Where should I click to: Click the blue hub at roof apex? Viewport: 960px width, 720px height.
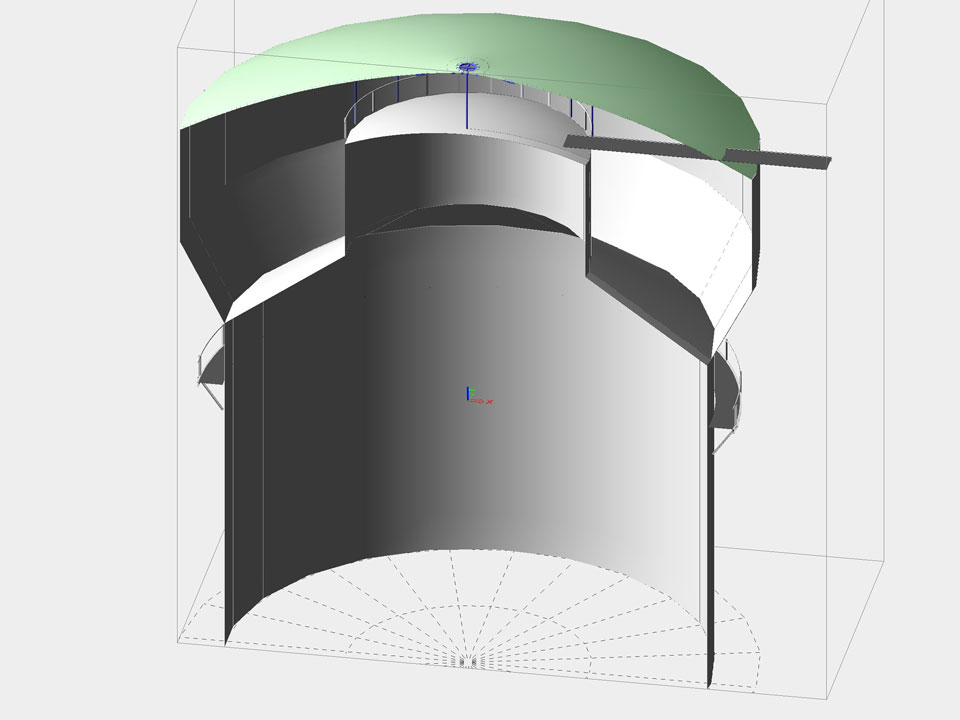coord(468,67)
